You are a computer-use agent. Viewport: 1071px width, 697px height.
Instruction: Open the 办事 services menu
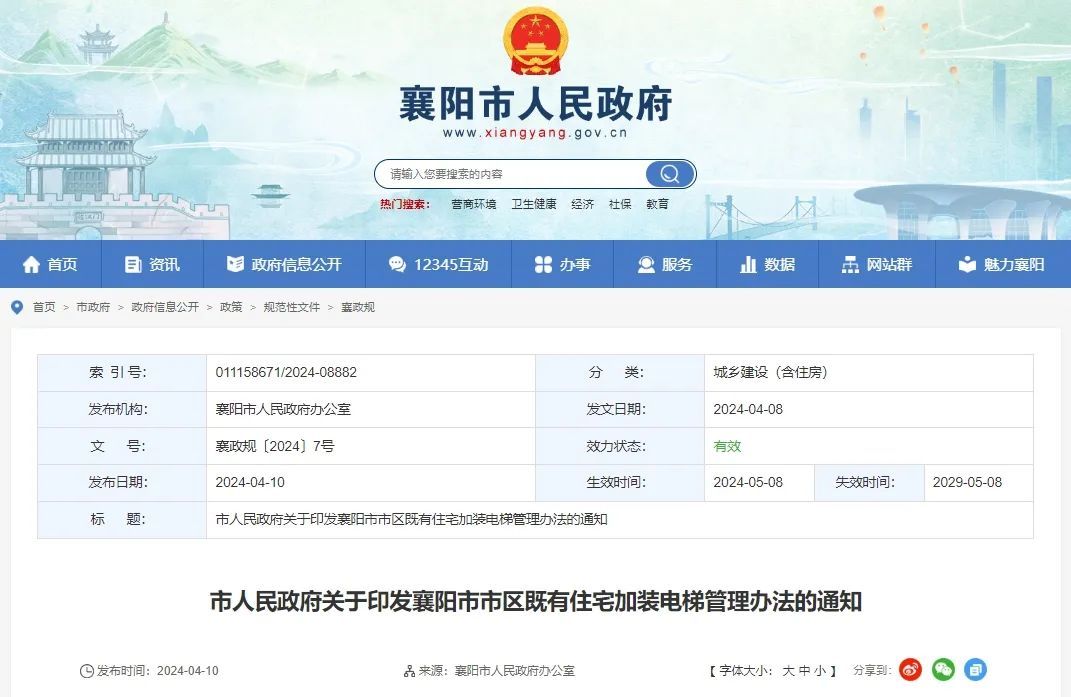point(562,265)
